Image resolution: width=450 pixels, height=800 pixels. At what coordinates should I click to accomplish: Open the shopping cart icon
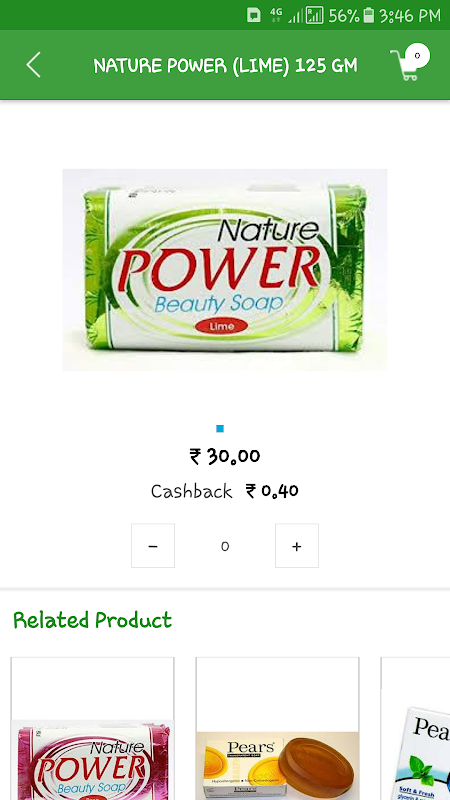point(410,62)
